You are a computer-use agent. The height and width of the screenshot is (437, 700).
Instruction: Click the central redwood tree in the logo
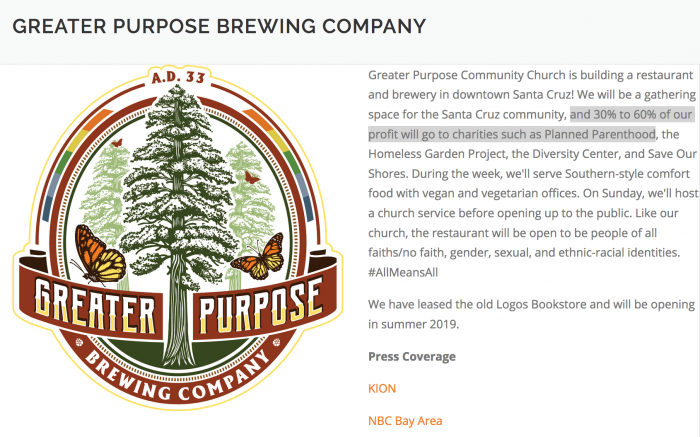(178, 214)
